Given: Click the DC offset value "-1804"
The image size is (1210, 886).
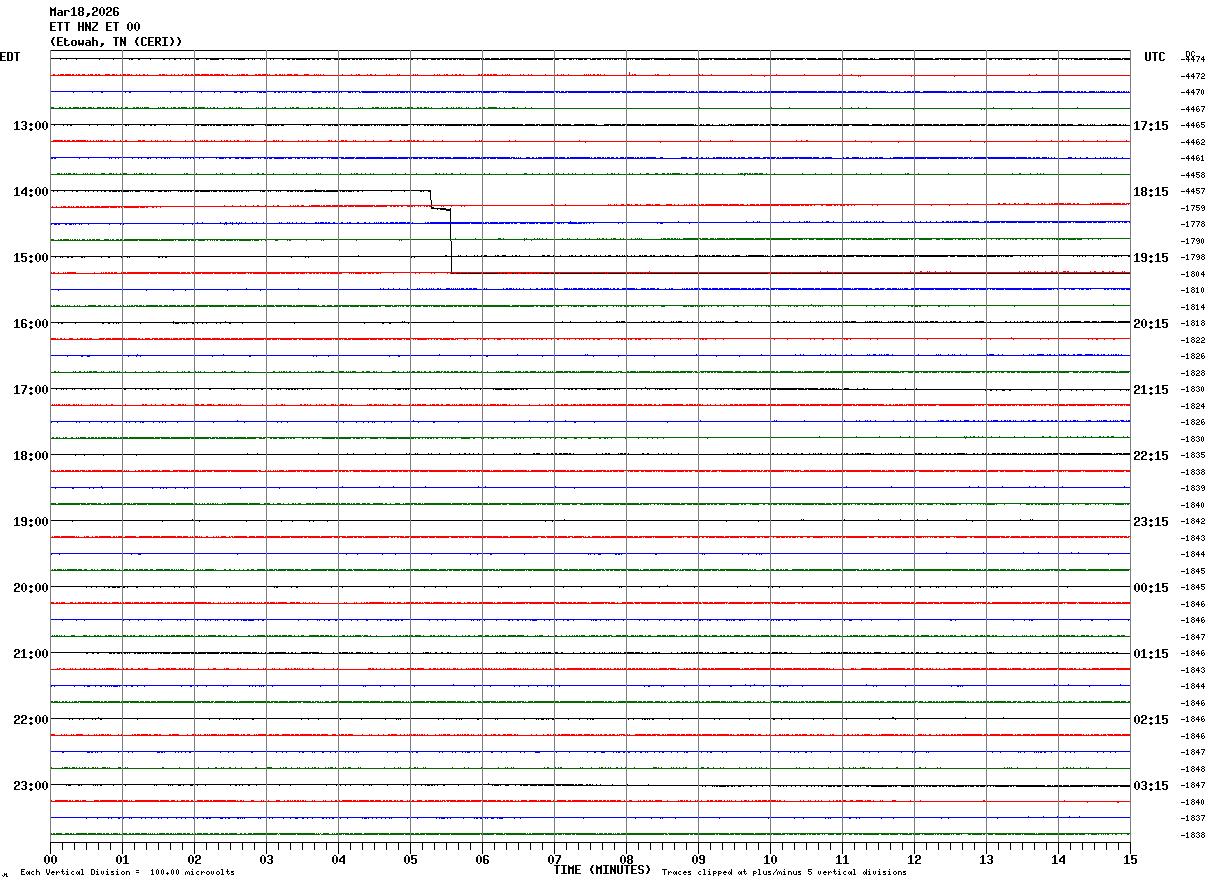Looking at the screenshot, I should click(x=1192, y=274).
